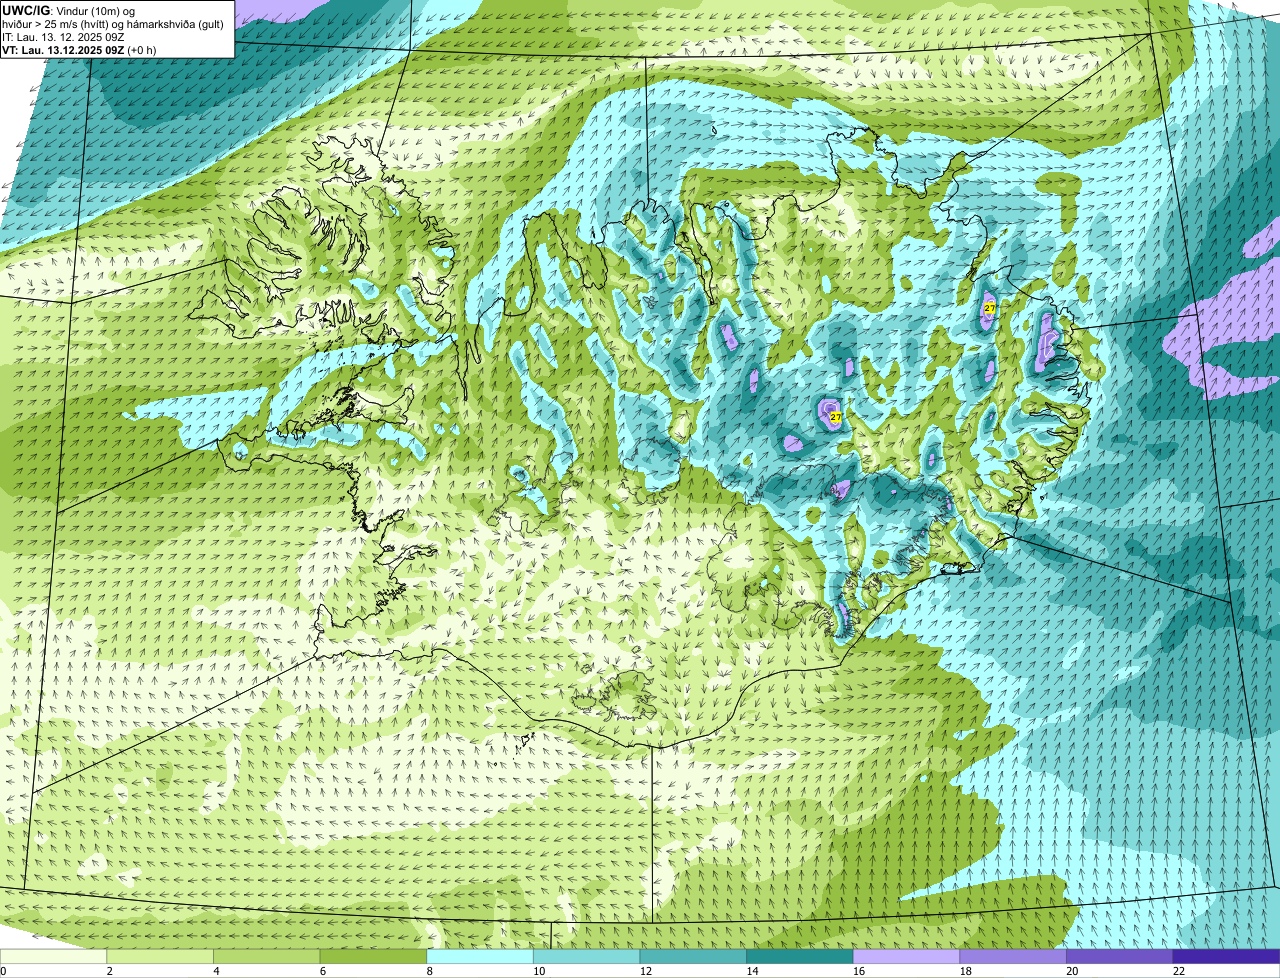Screen dimensions: 1280x978
Task: Select the above-22 m/s deep indigo scale swatch
Action: pyautogui.click(x=1226, y=957)
